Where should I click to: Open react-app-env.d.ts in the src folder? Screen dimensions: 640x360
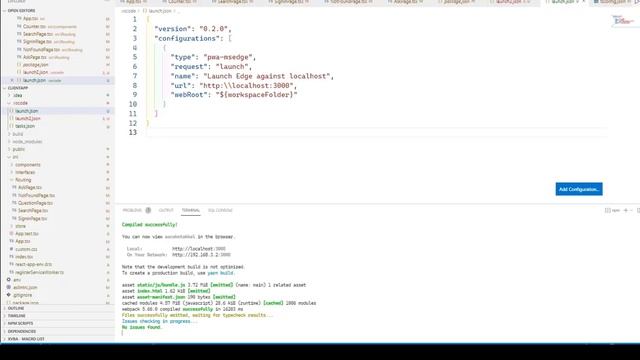point(33,264)
